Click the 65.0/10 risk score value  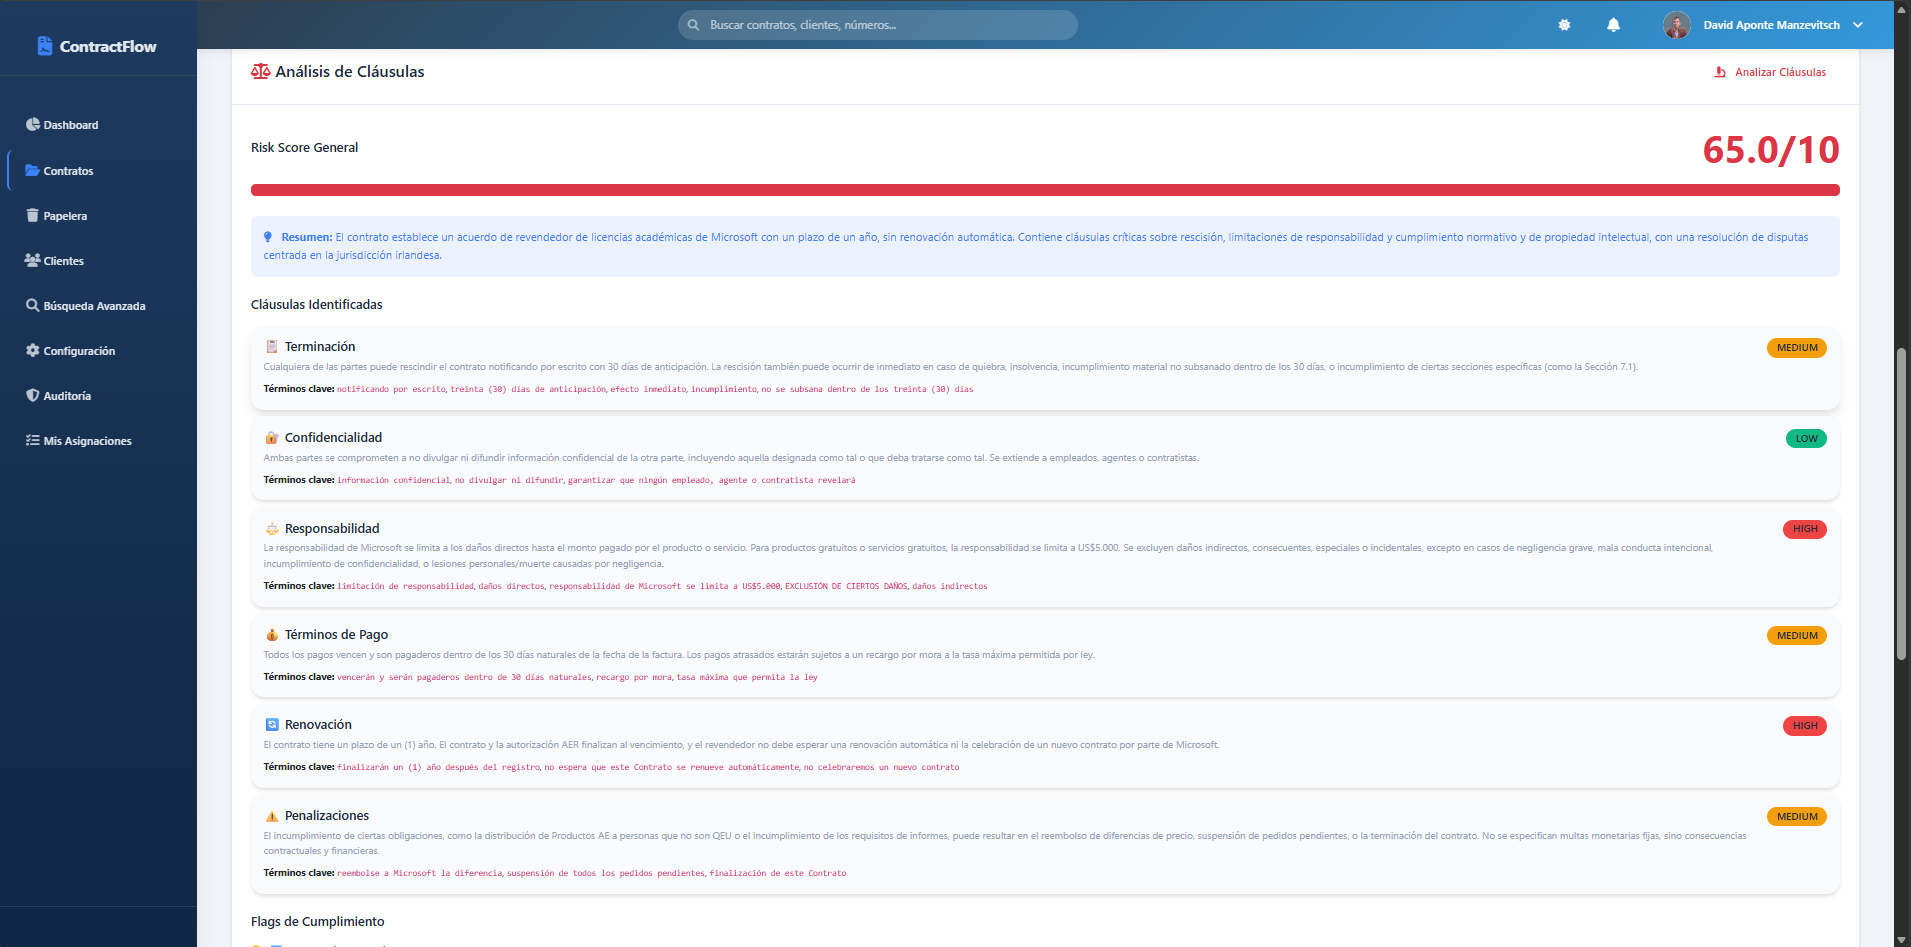[1771, 150]
